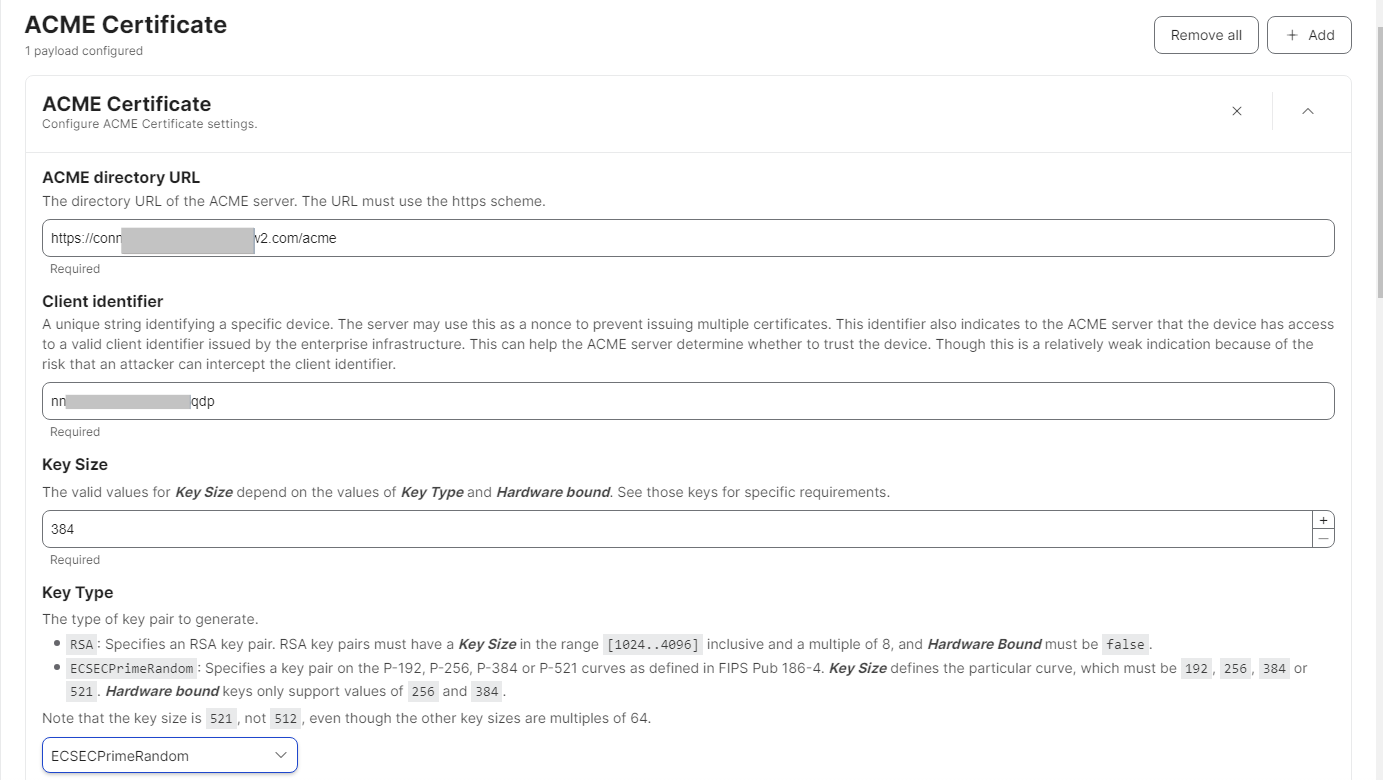The image size is (1383, 780).
Task: Click the "1 payload configured" text
Action: pos(84,51)
